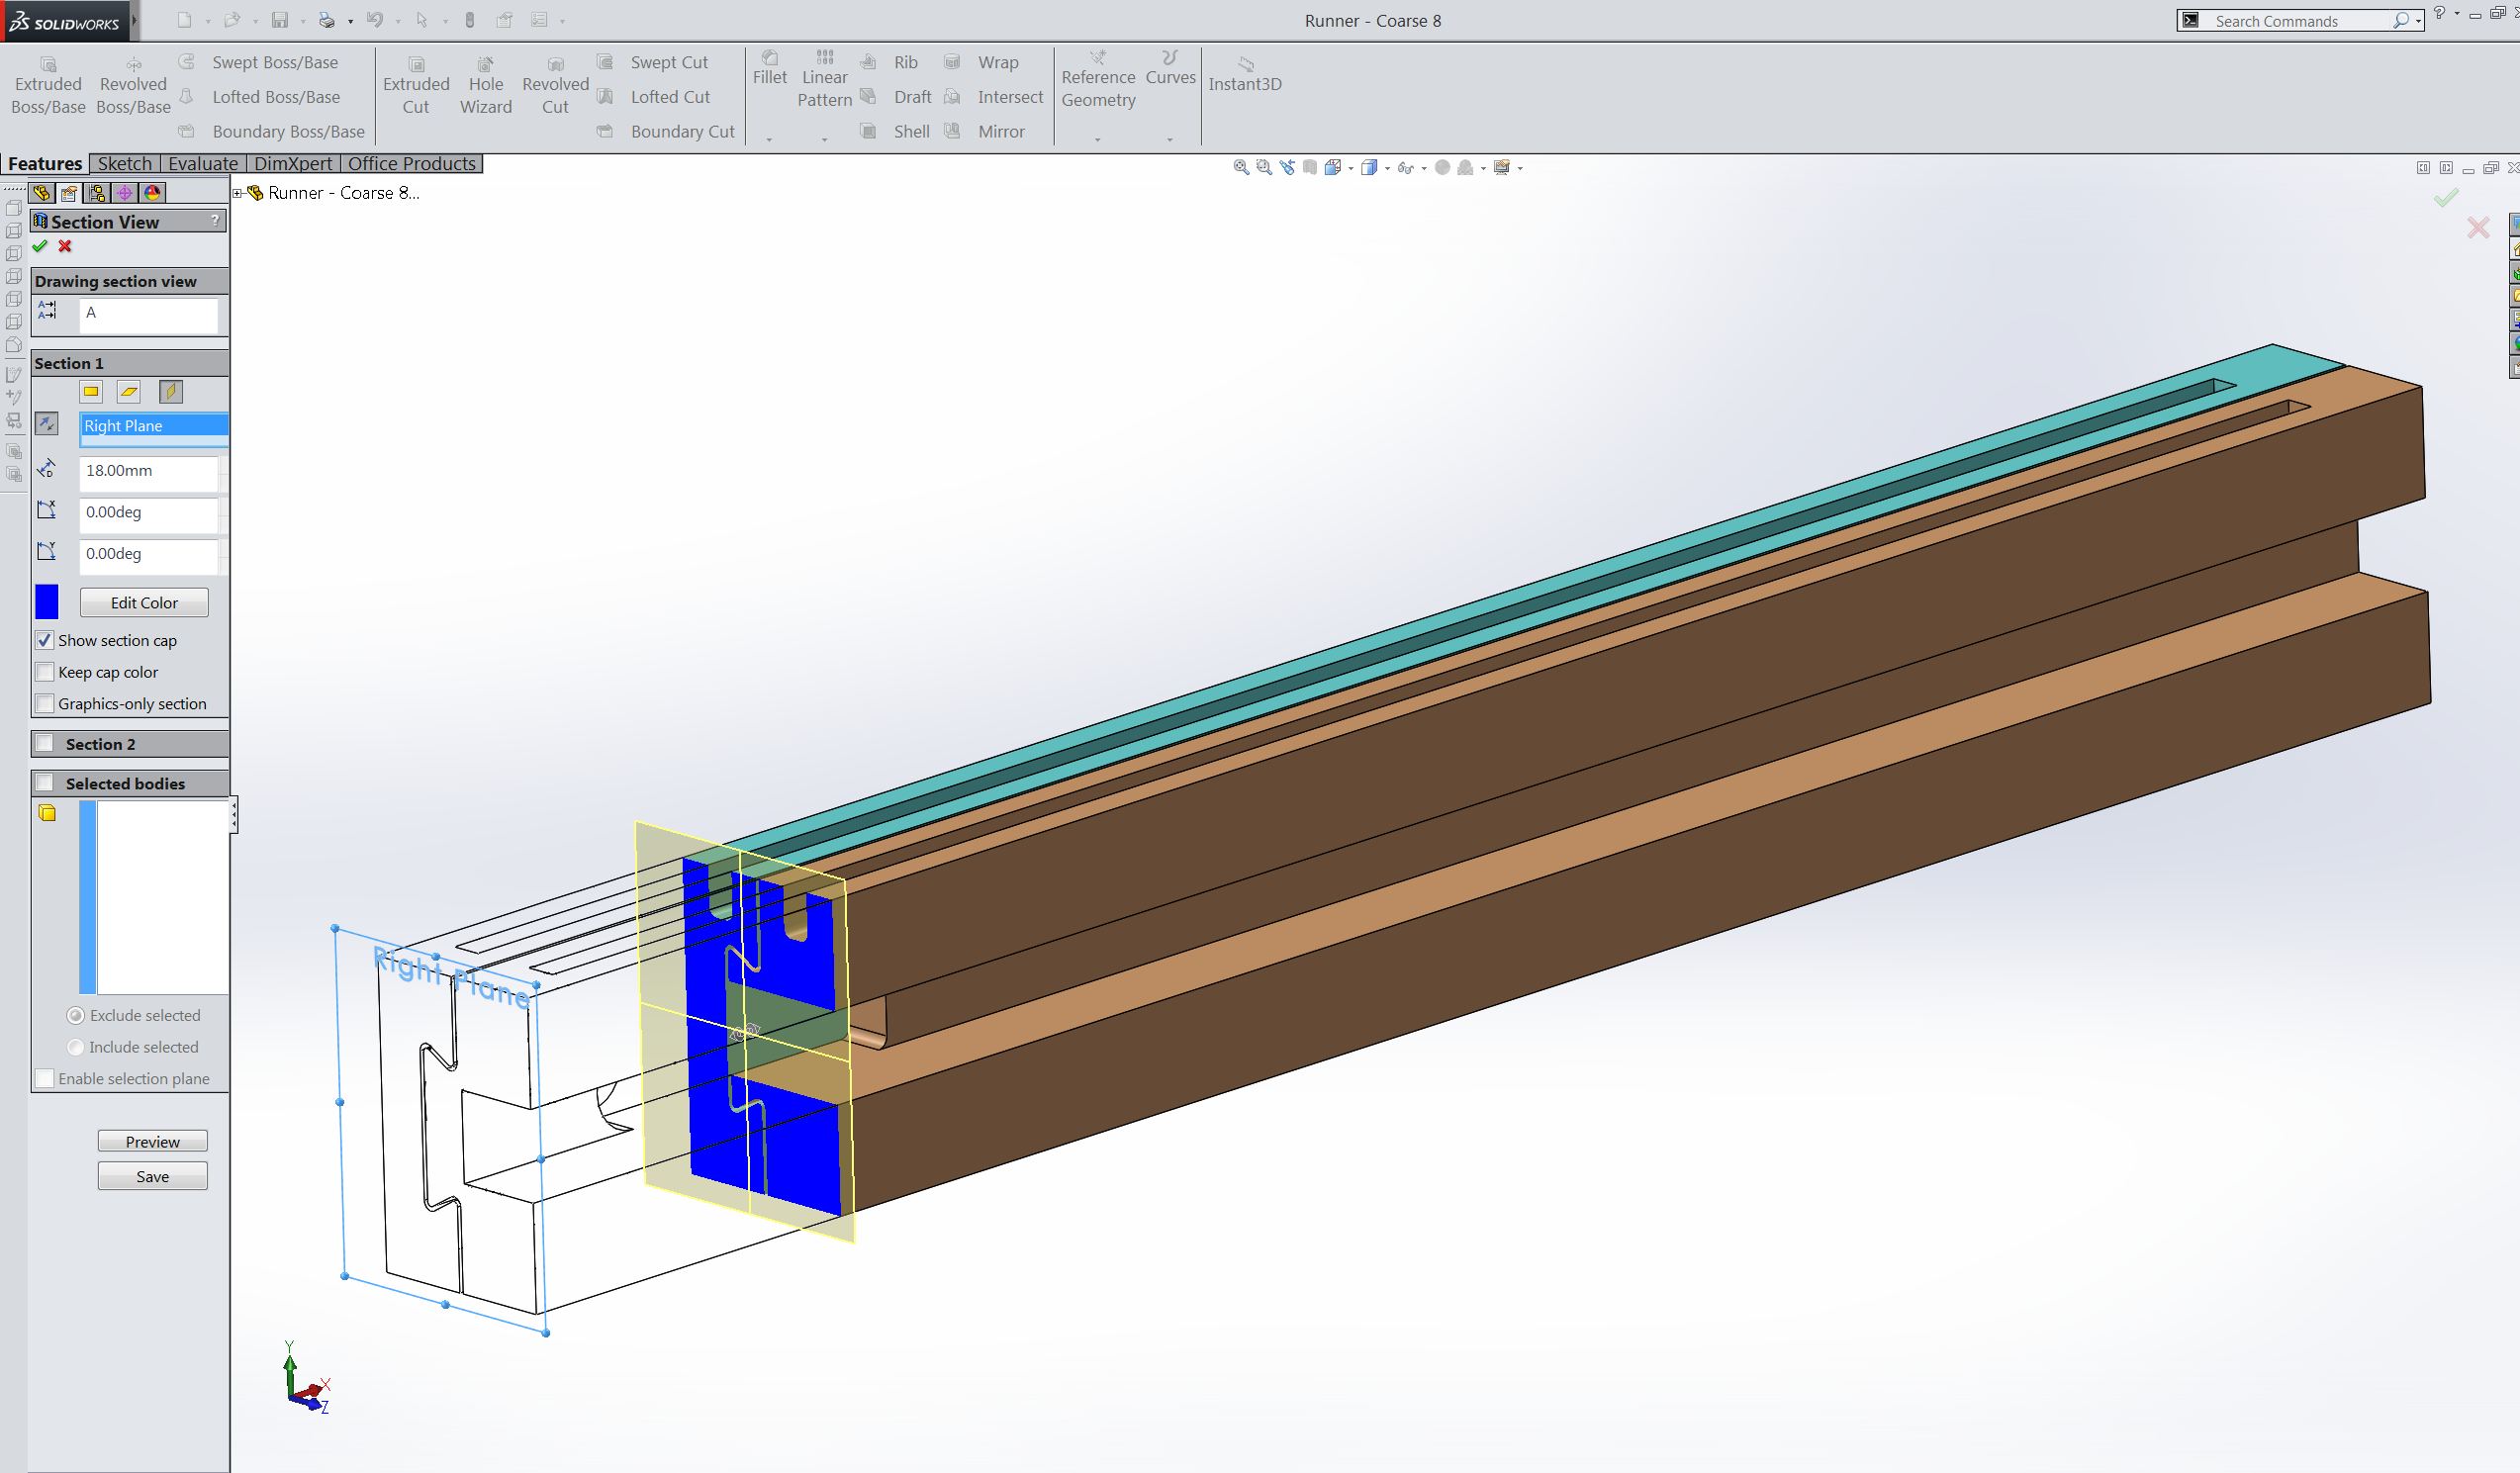
Task: Open the Hole Wizard
Action: coord(486,84)
